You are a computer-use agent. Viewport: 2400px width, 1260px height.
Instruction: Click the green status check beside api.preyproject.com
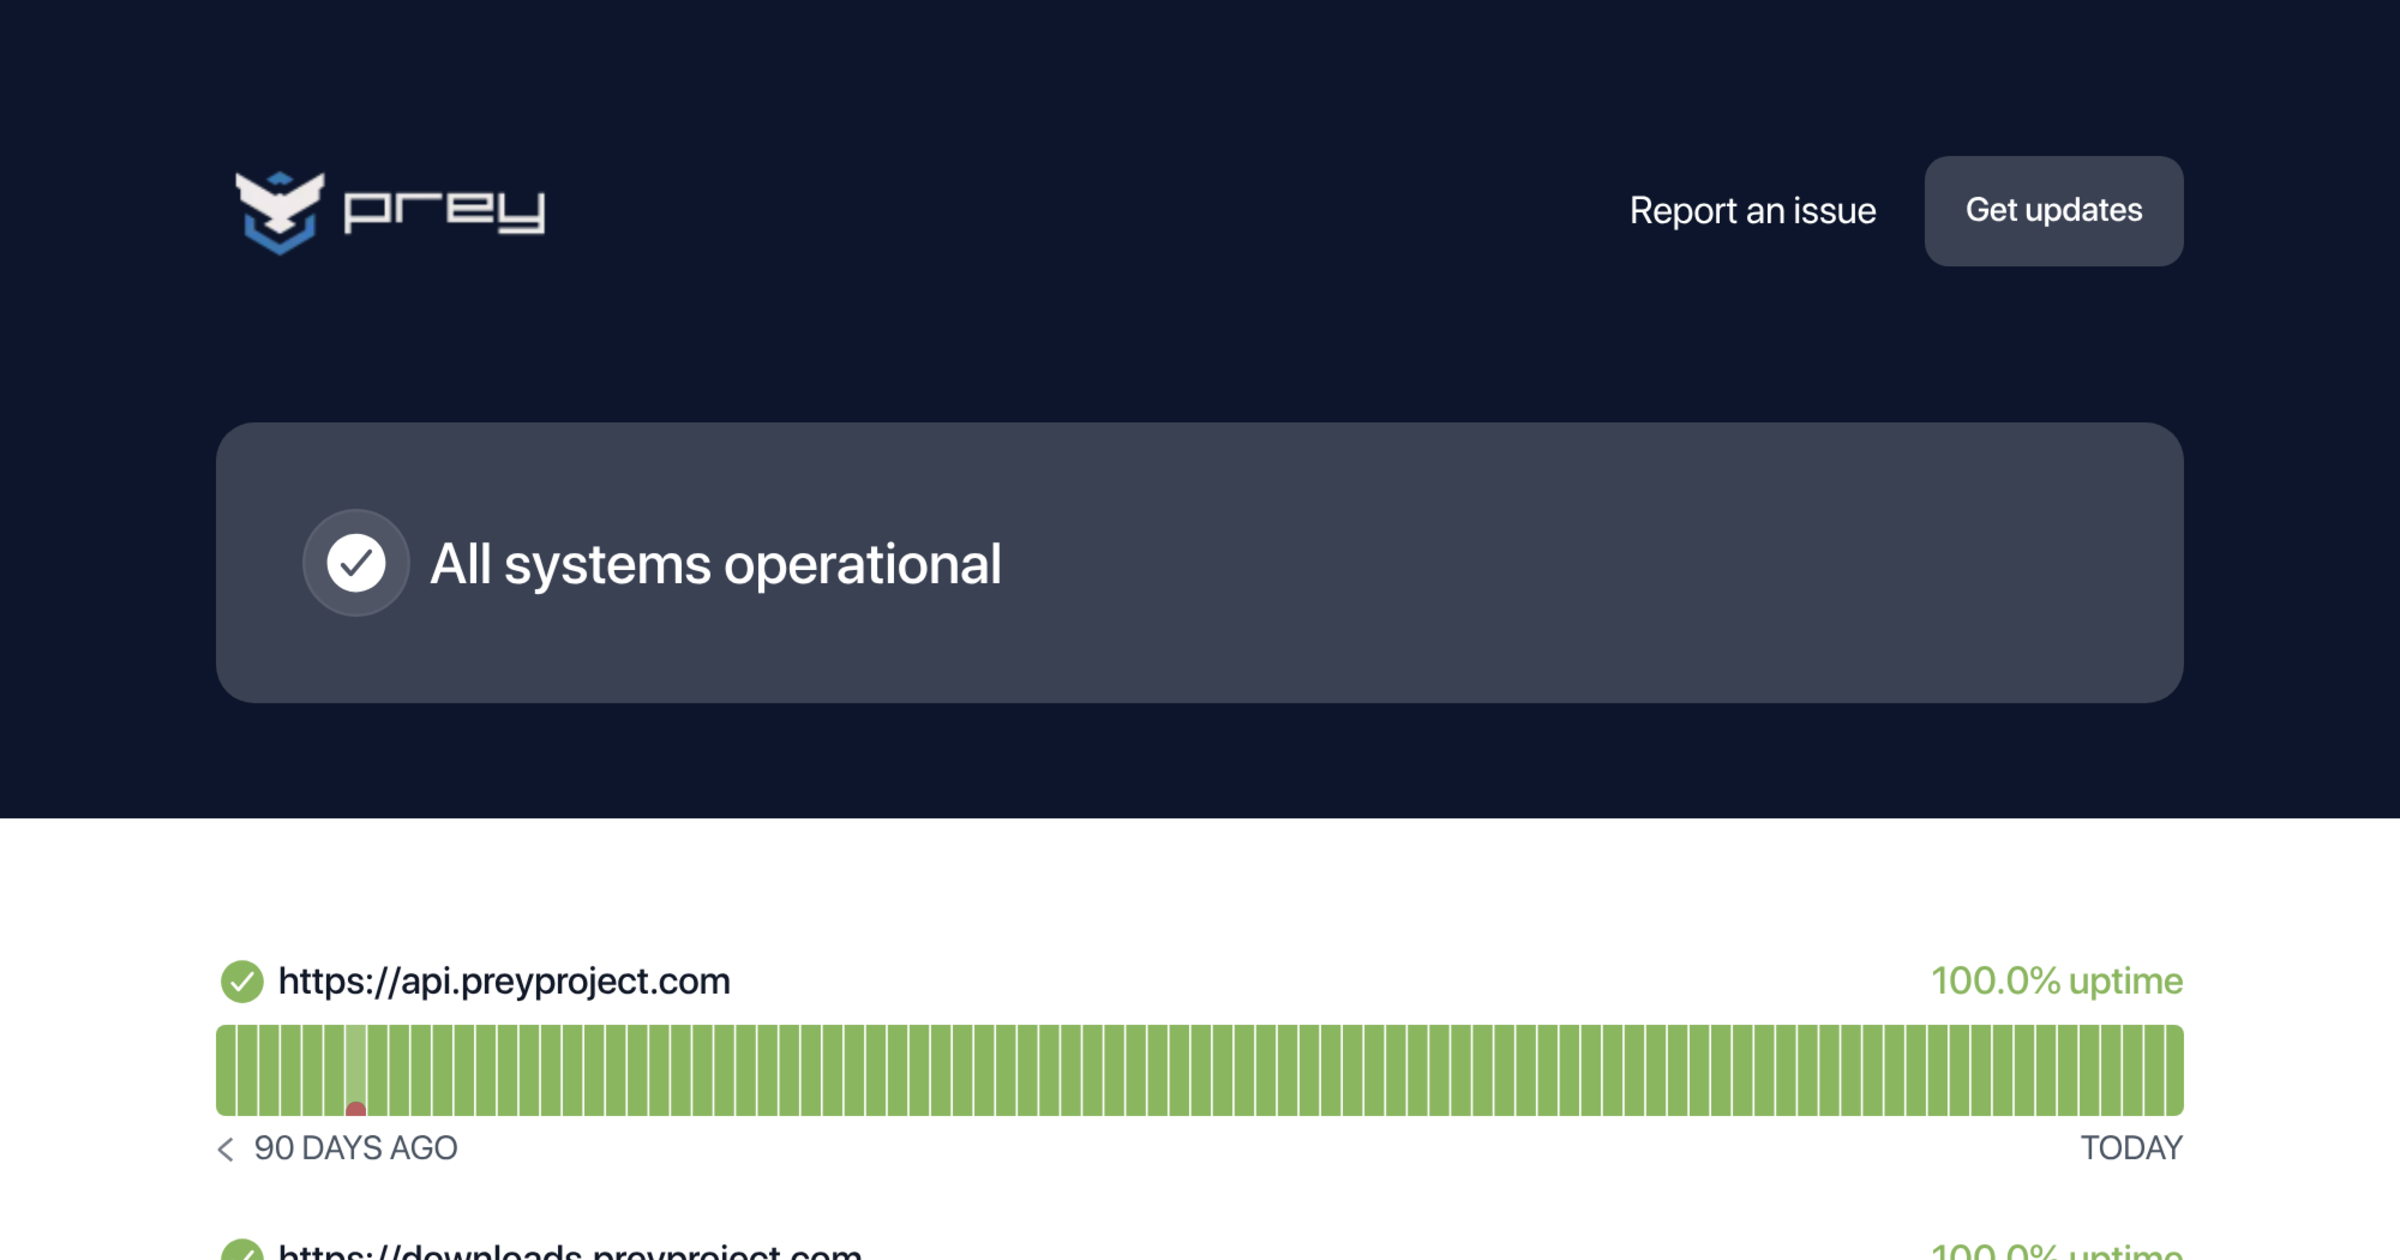pos(242,982)
